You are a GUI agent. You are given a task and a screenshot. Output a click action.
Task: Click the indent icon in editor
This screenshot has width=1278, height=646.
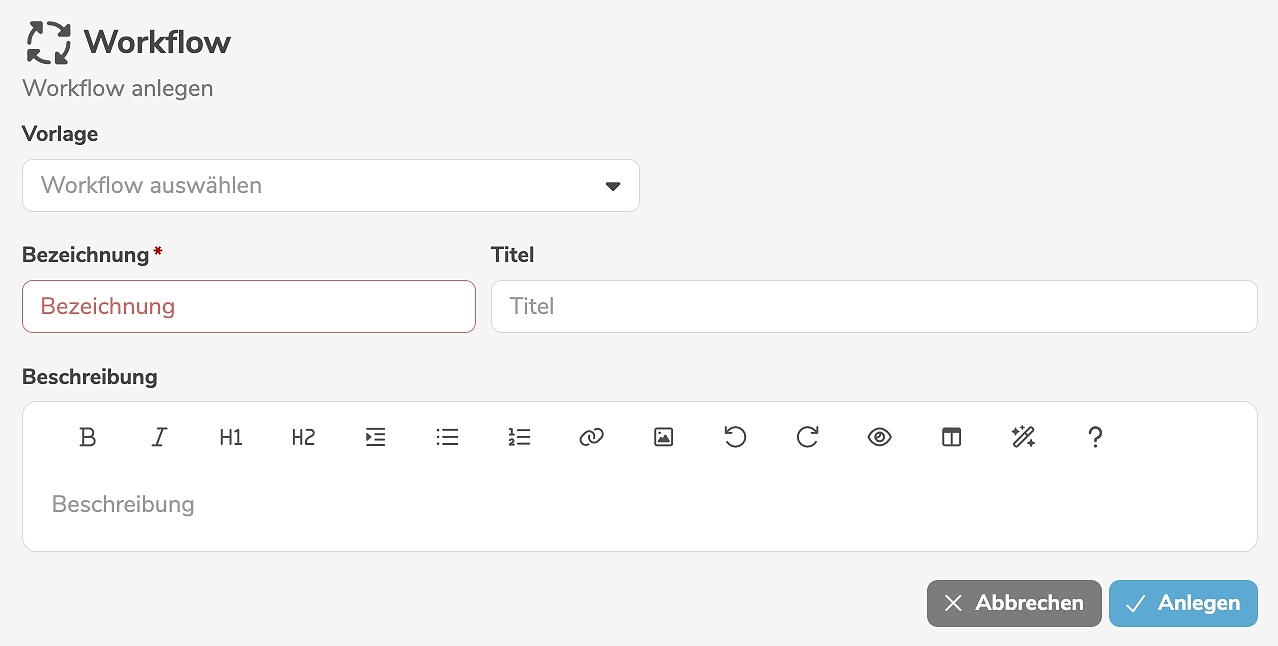(x=375, y=437)
